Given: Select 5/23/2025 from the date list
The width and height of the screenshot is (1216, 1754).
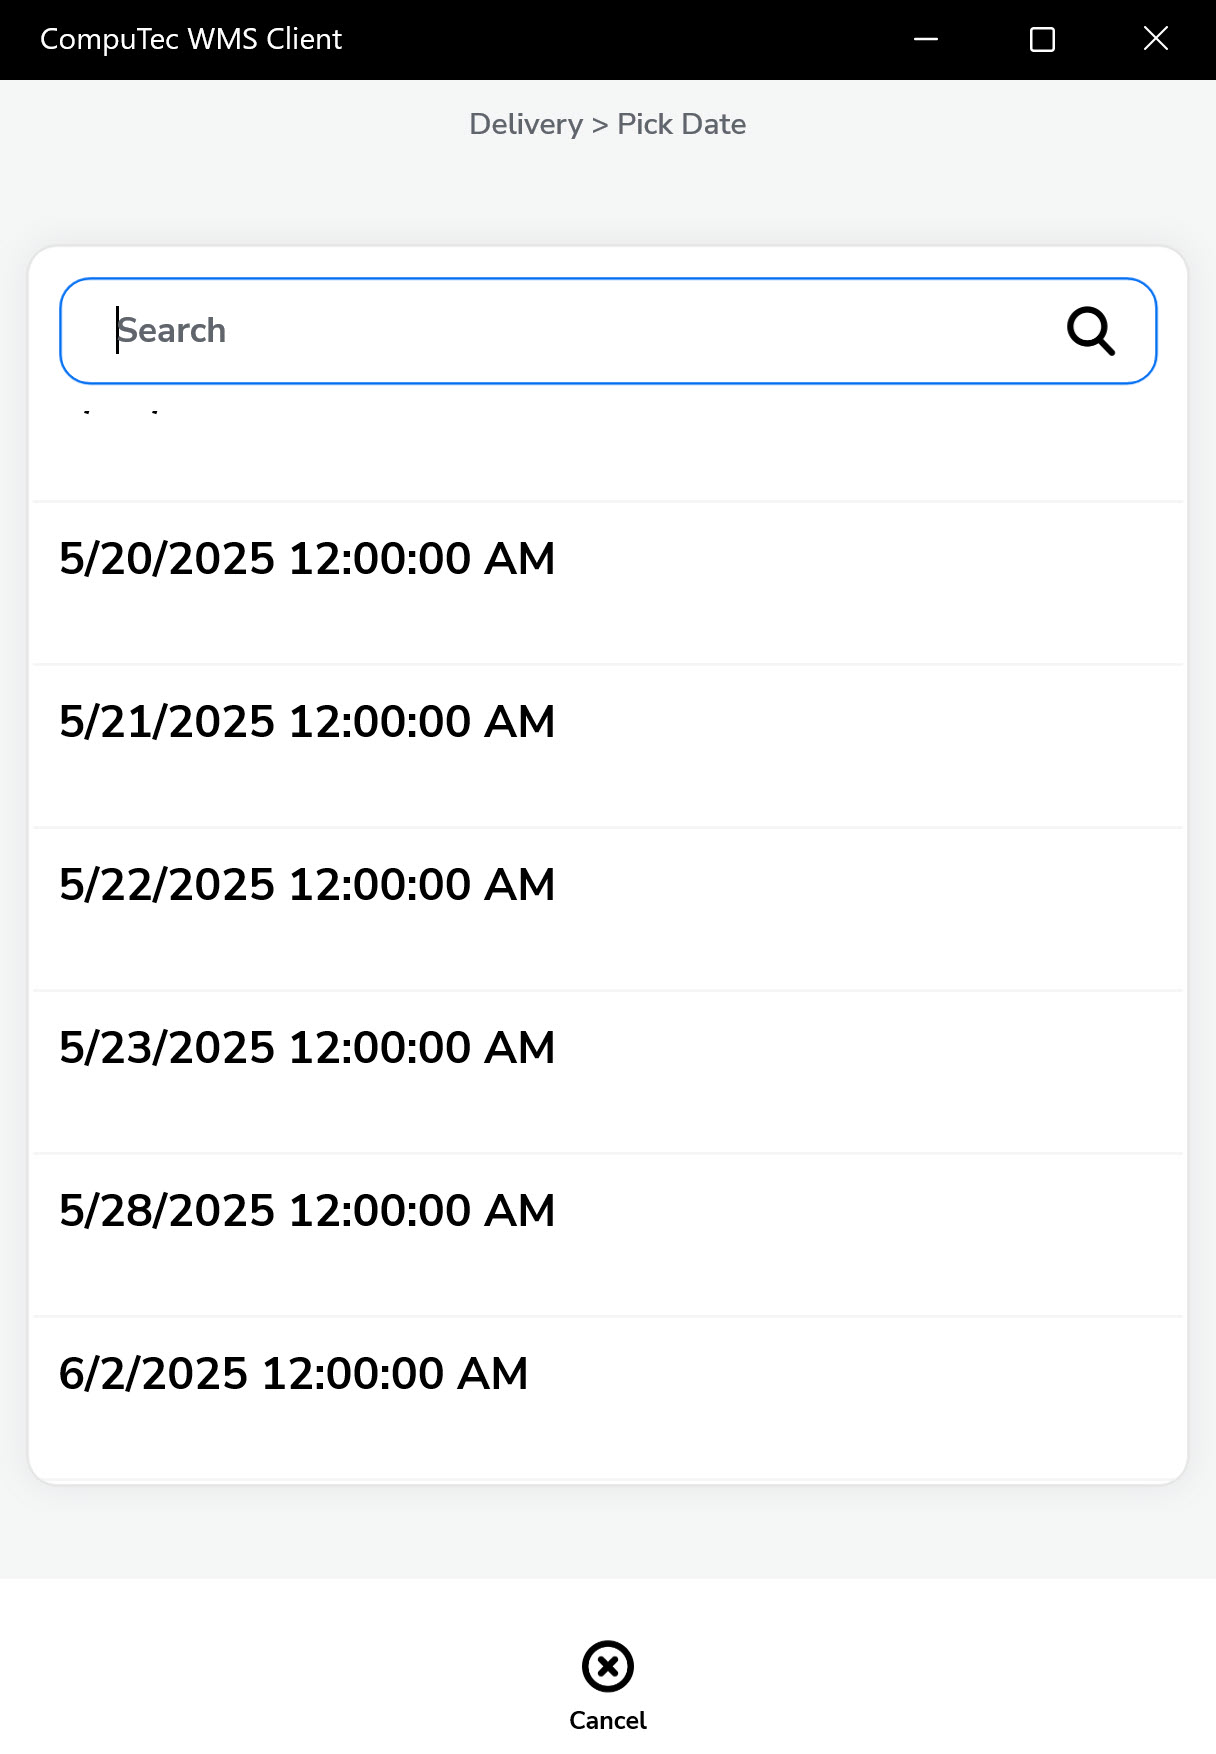Looking at the screenshot, I should click(307, 1048).
